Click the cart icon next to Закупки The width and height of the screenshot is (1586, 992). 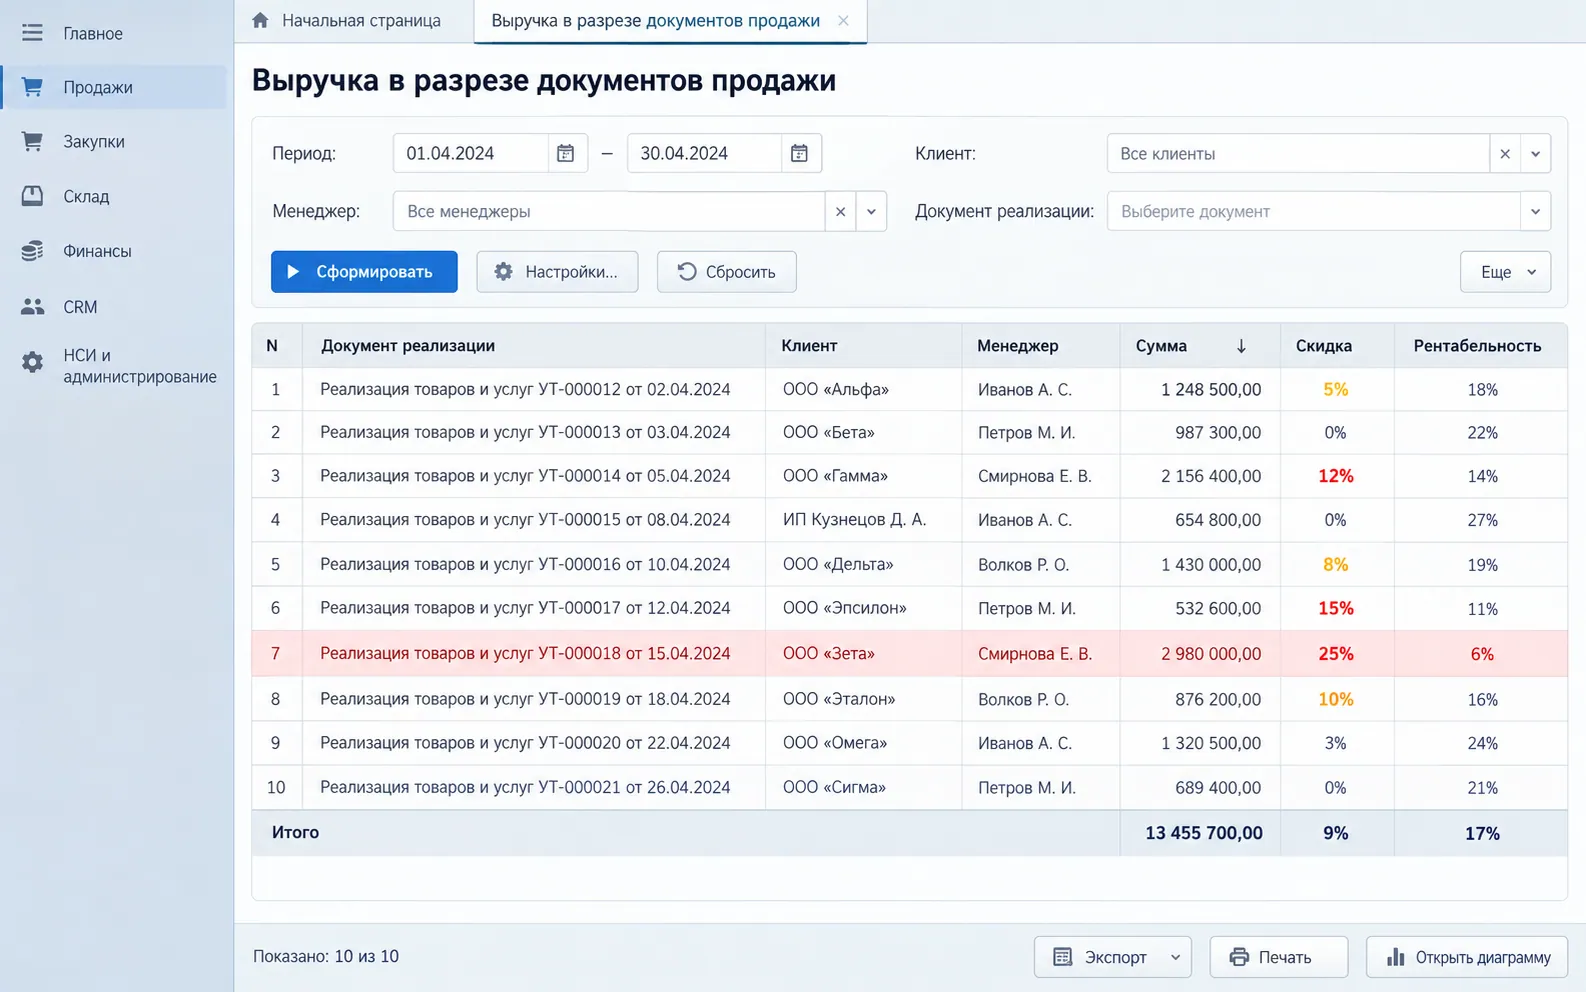click(32, 141)
